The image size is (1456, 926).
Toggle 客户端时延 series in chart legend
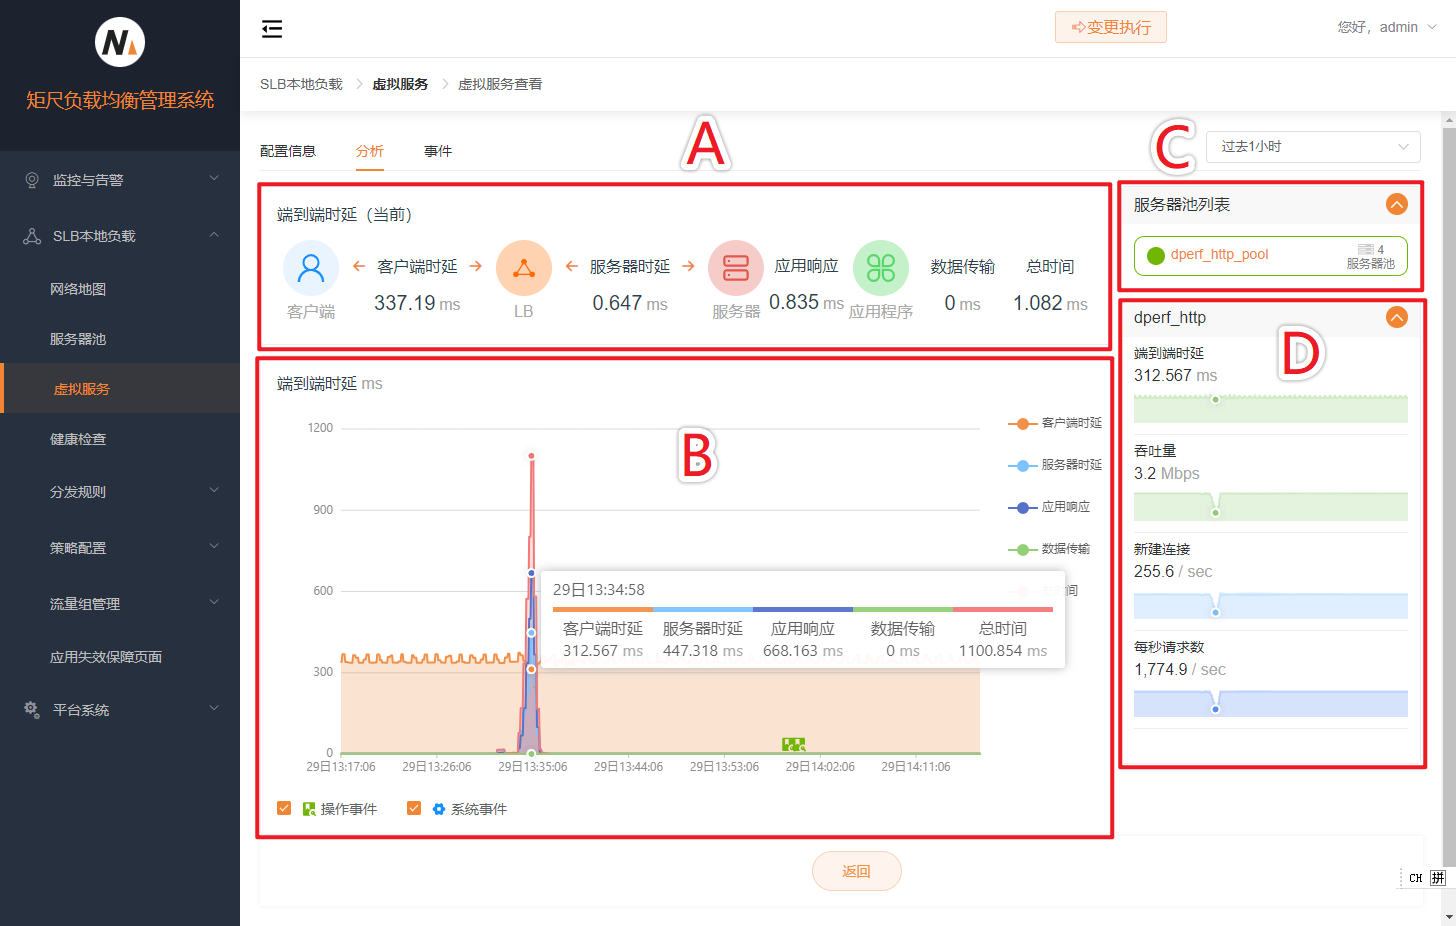(1055, 423)
